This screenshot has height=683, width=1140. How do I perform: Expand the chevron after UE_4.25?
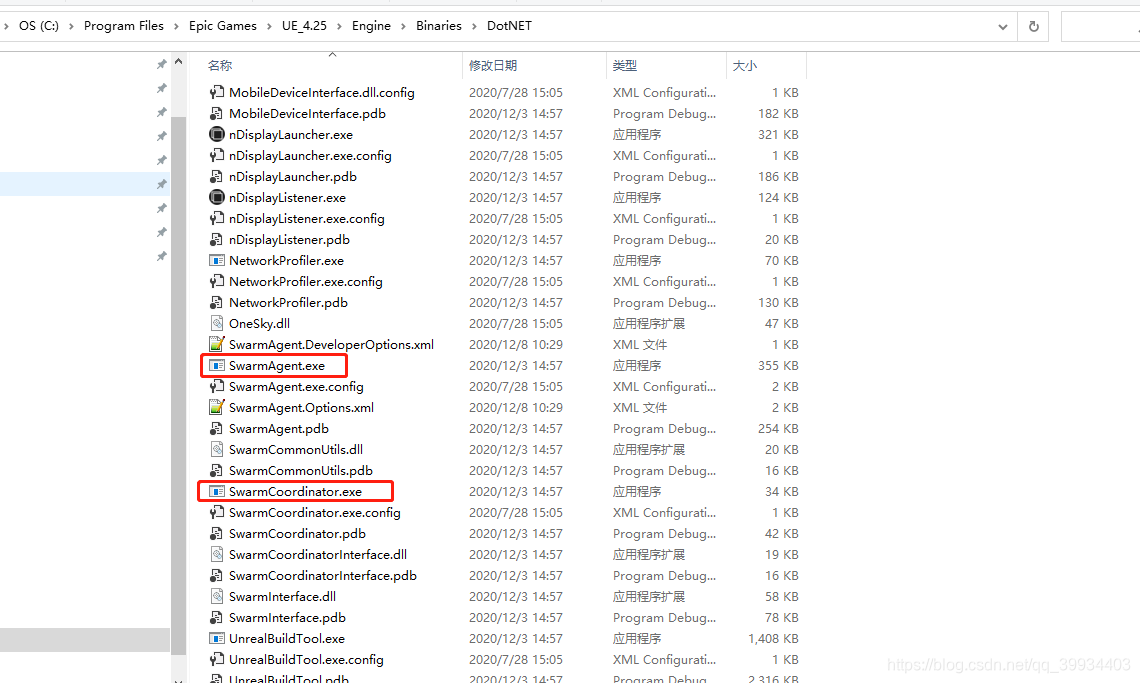(340, 26)
